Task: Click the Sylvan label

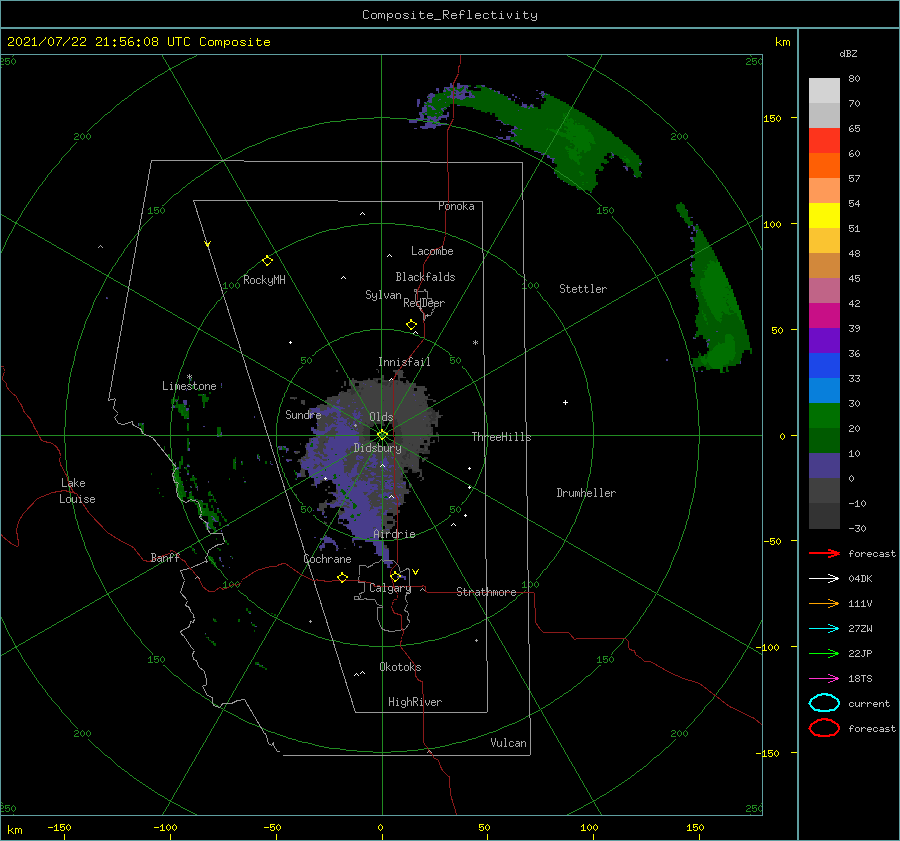Action: click(383, 295)
